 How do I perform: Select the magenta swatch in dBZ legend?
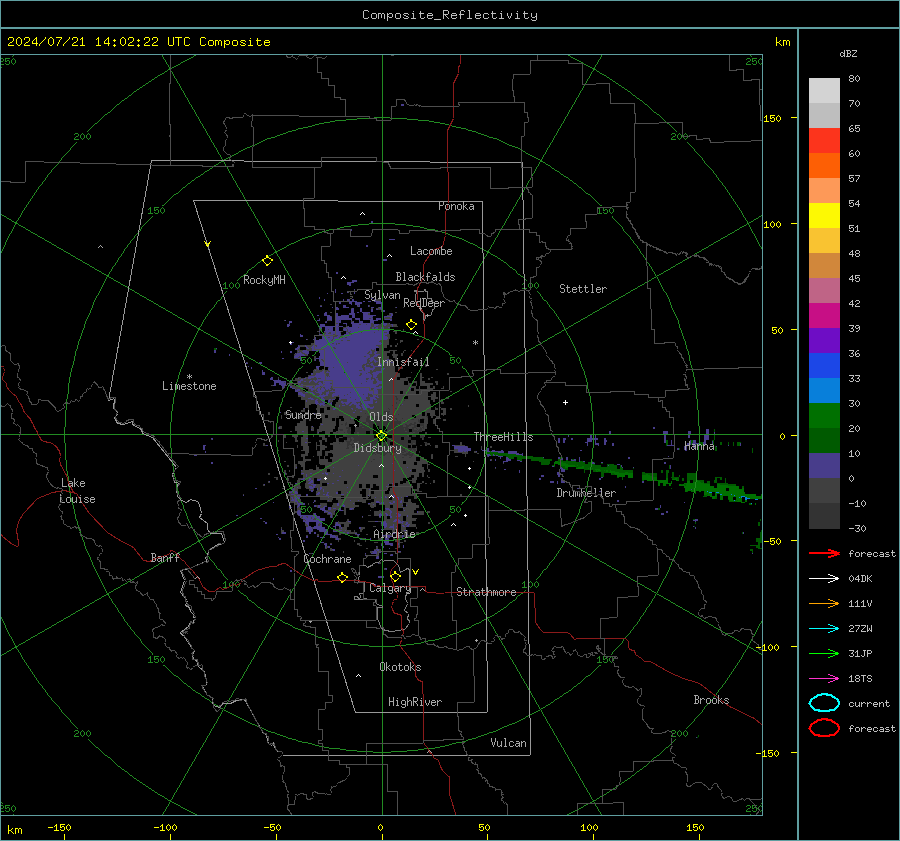(x=824, y=316)
